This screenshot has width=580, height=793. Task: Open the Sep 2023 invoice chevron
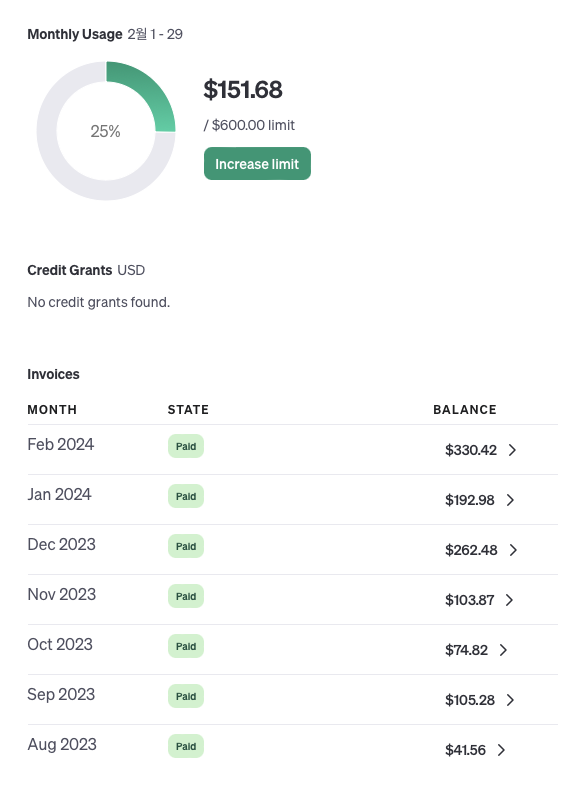coord(510,700)
